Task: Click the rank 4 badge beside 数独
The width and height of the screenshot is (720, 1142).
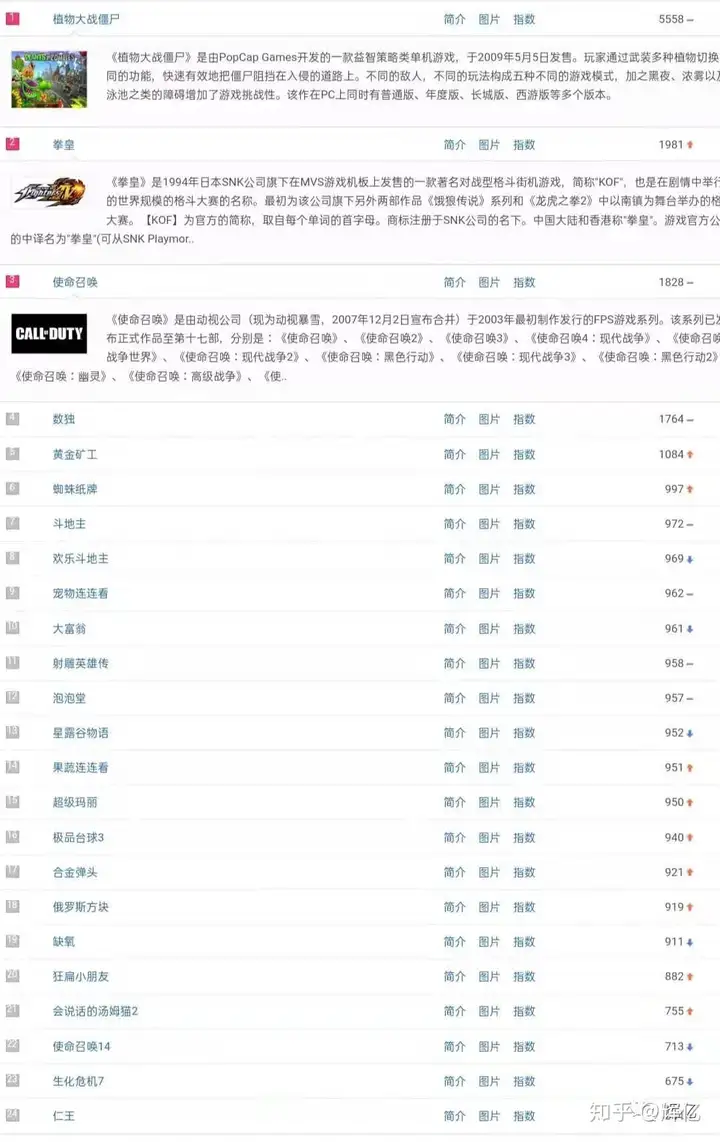Action: 12,418
